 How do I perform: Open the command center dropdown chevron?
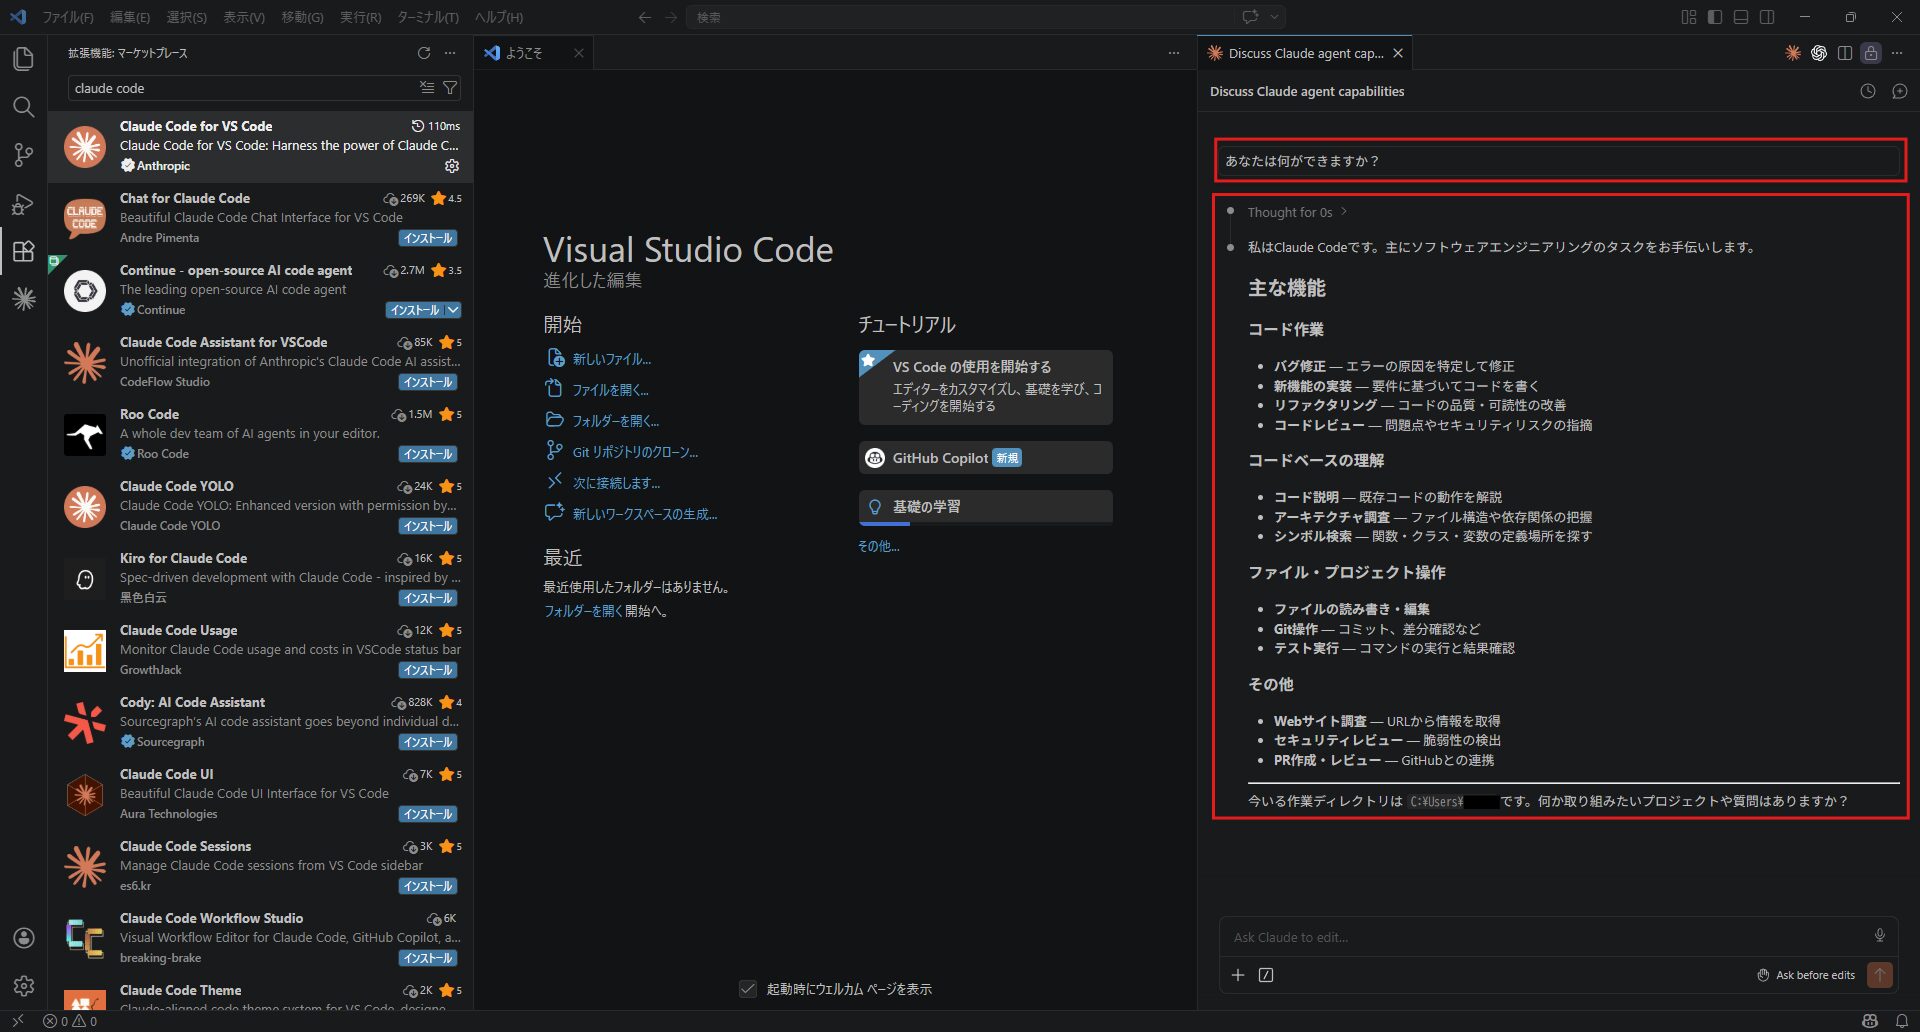click(1274, 17)
